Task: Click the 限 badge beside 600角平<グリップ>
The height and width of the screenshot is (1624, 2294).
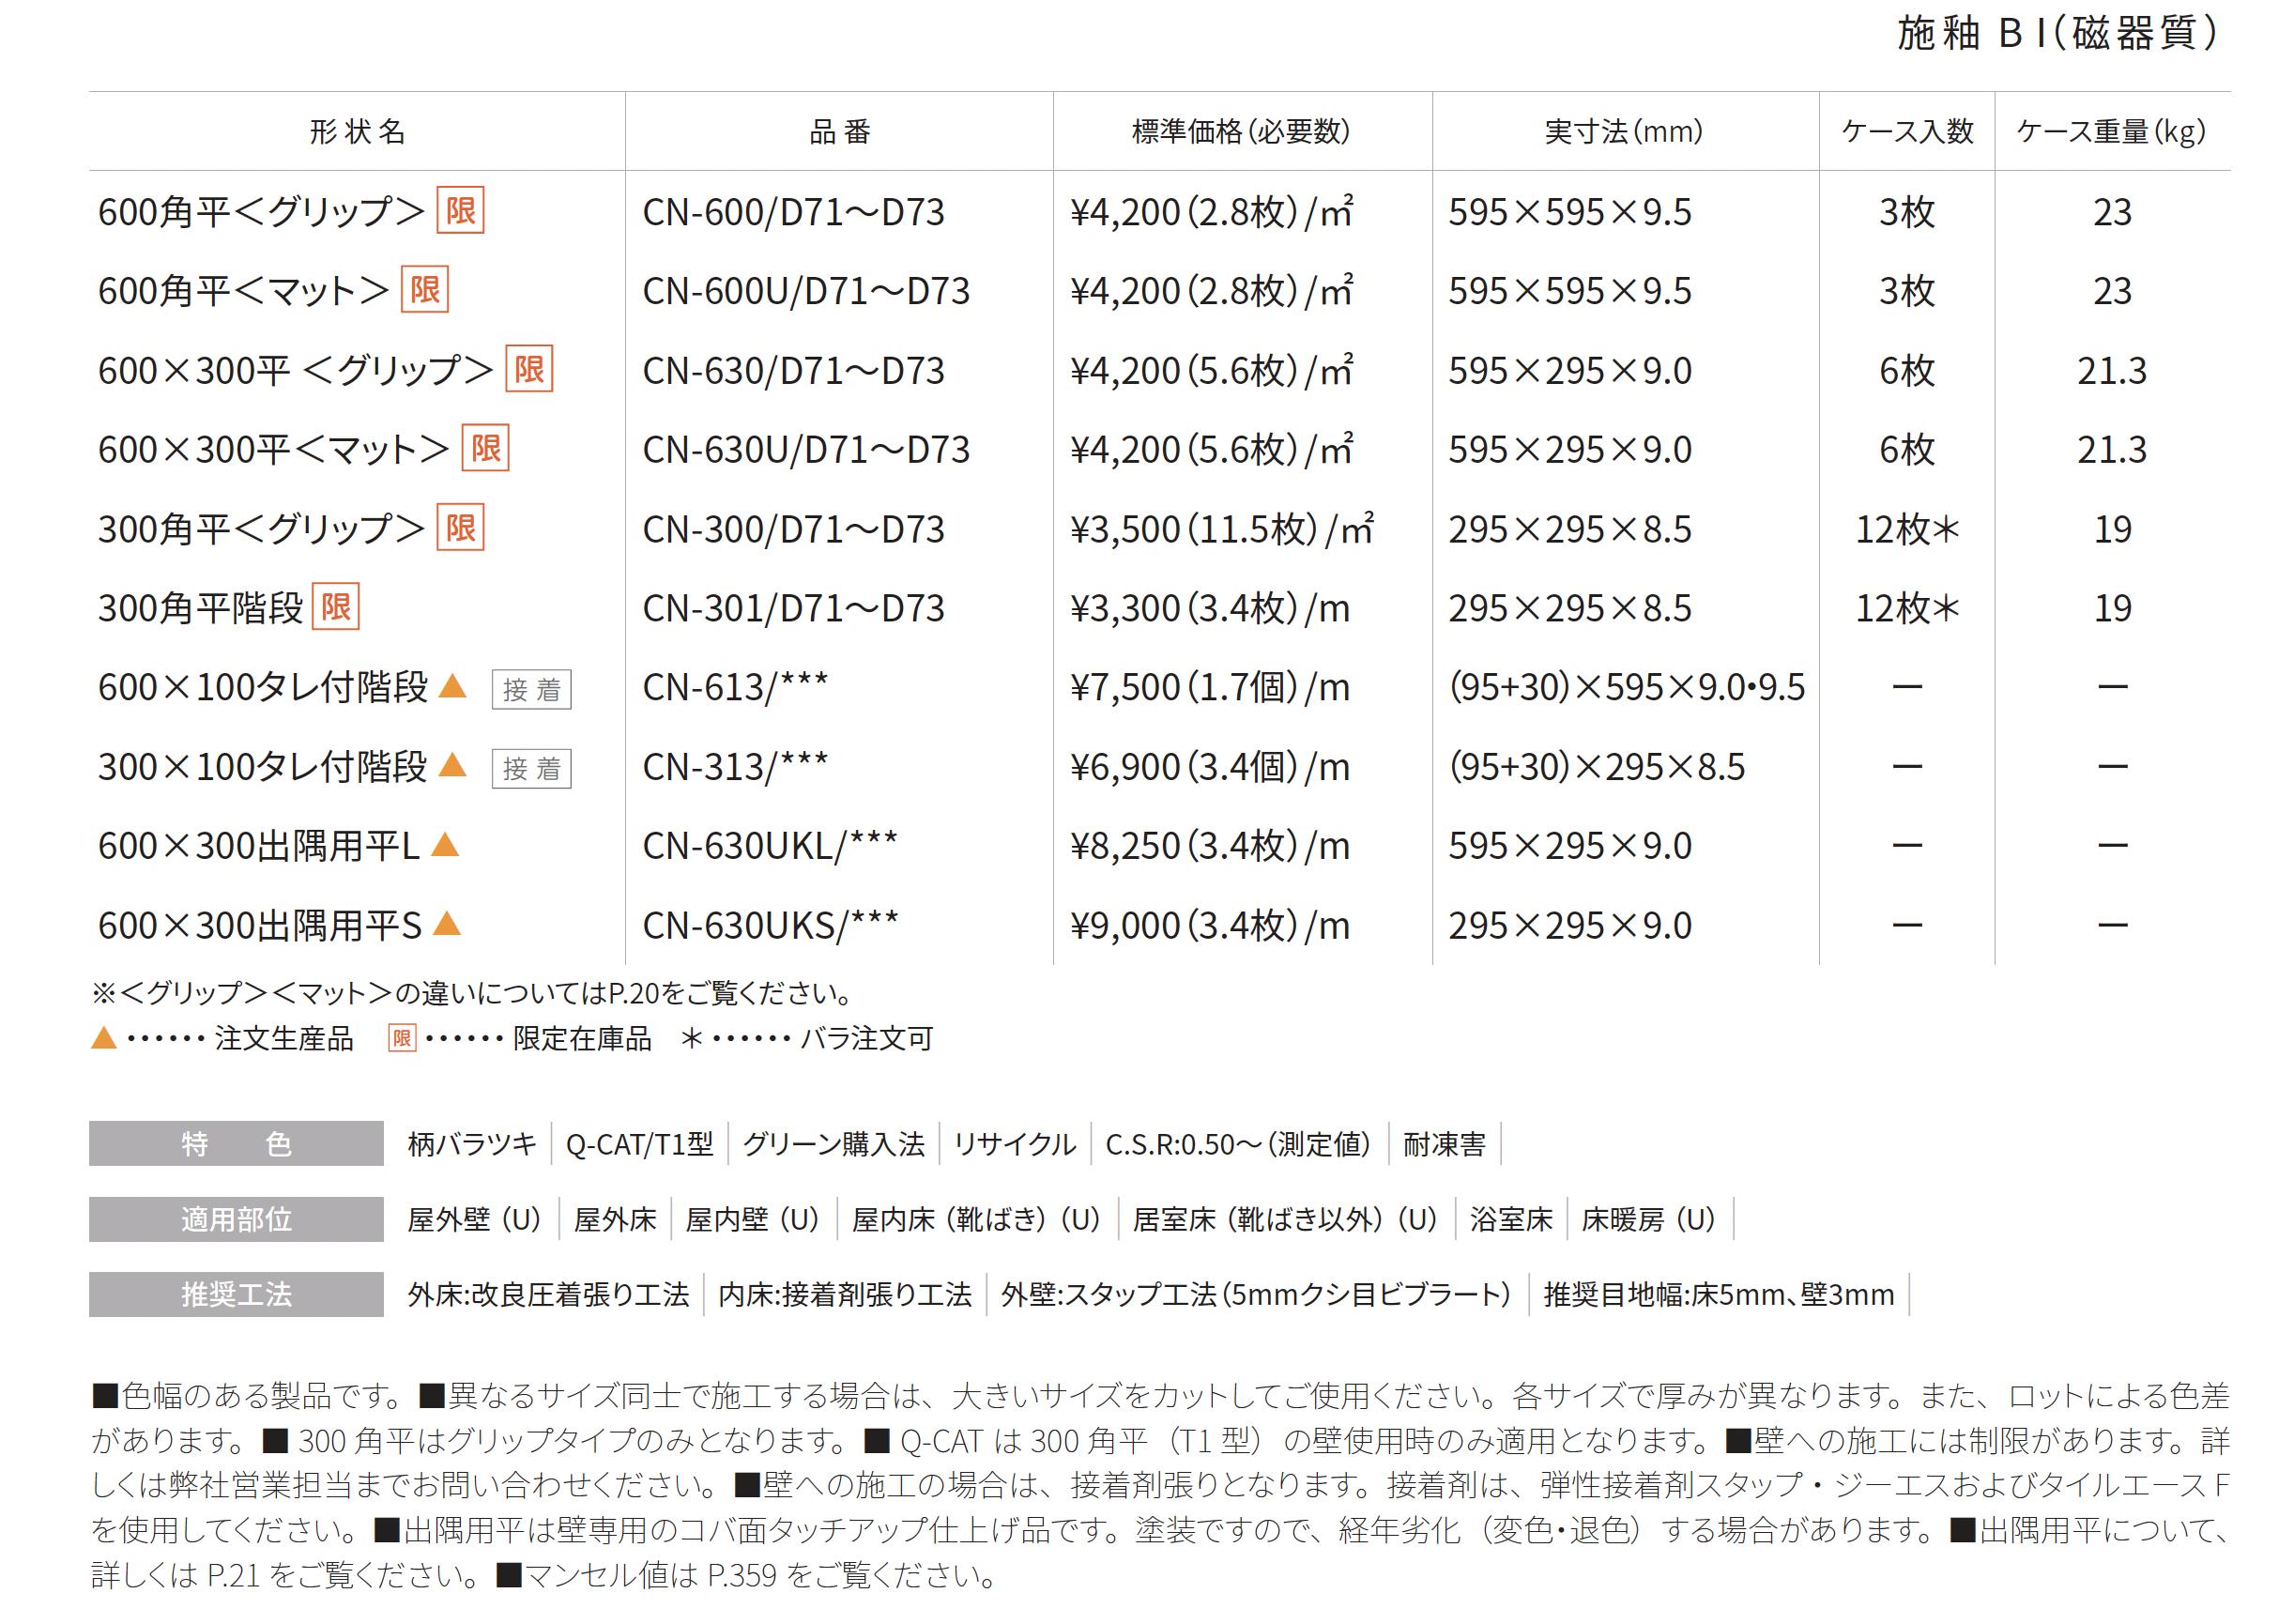Action: pos(460,211)
